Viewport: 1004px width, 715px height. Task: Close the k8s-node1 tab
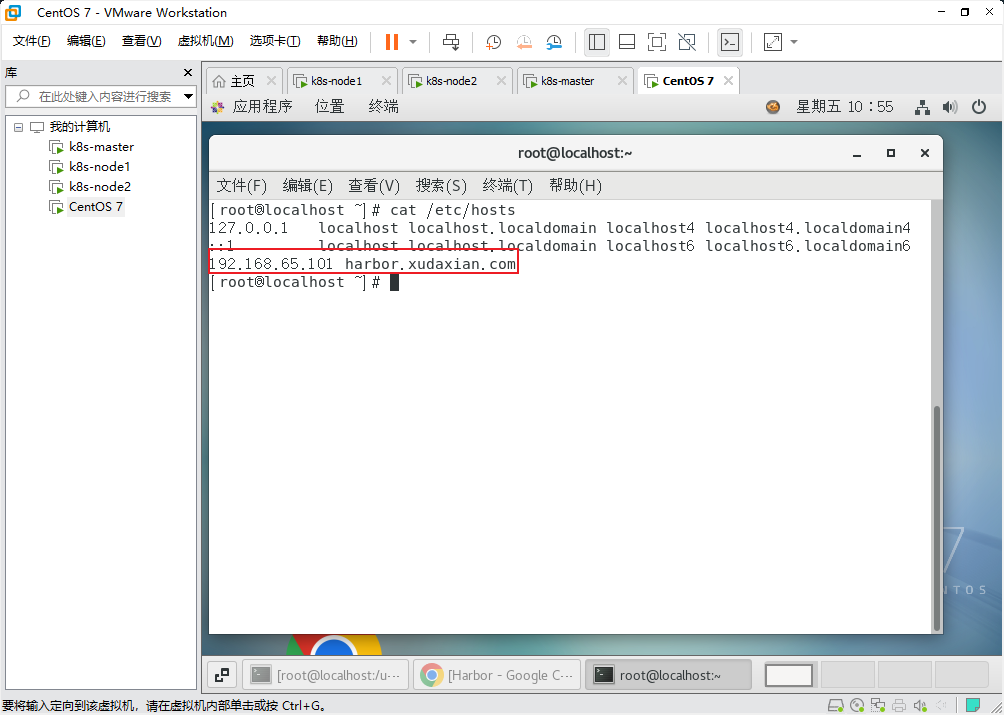(x=386, y=81)
